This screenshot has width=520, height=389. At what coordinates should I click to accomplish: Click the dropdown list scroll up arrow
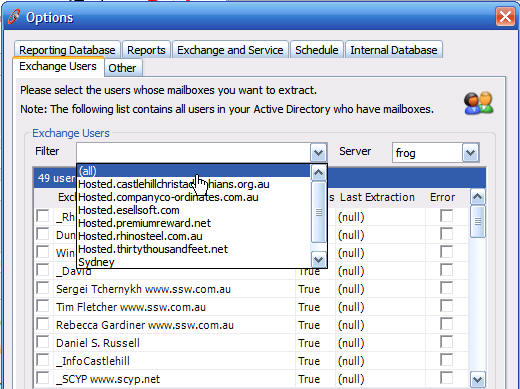pos(319,173)
